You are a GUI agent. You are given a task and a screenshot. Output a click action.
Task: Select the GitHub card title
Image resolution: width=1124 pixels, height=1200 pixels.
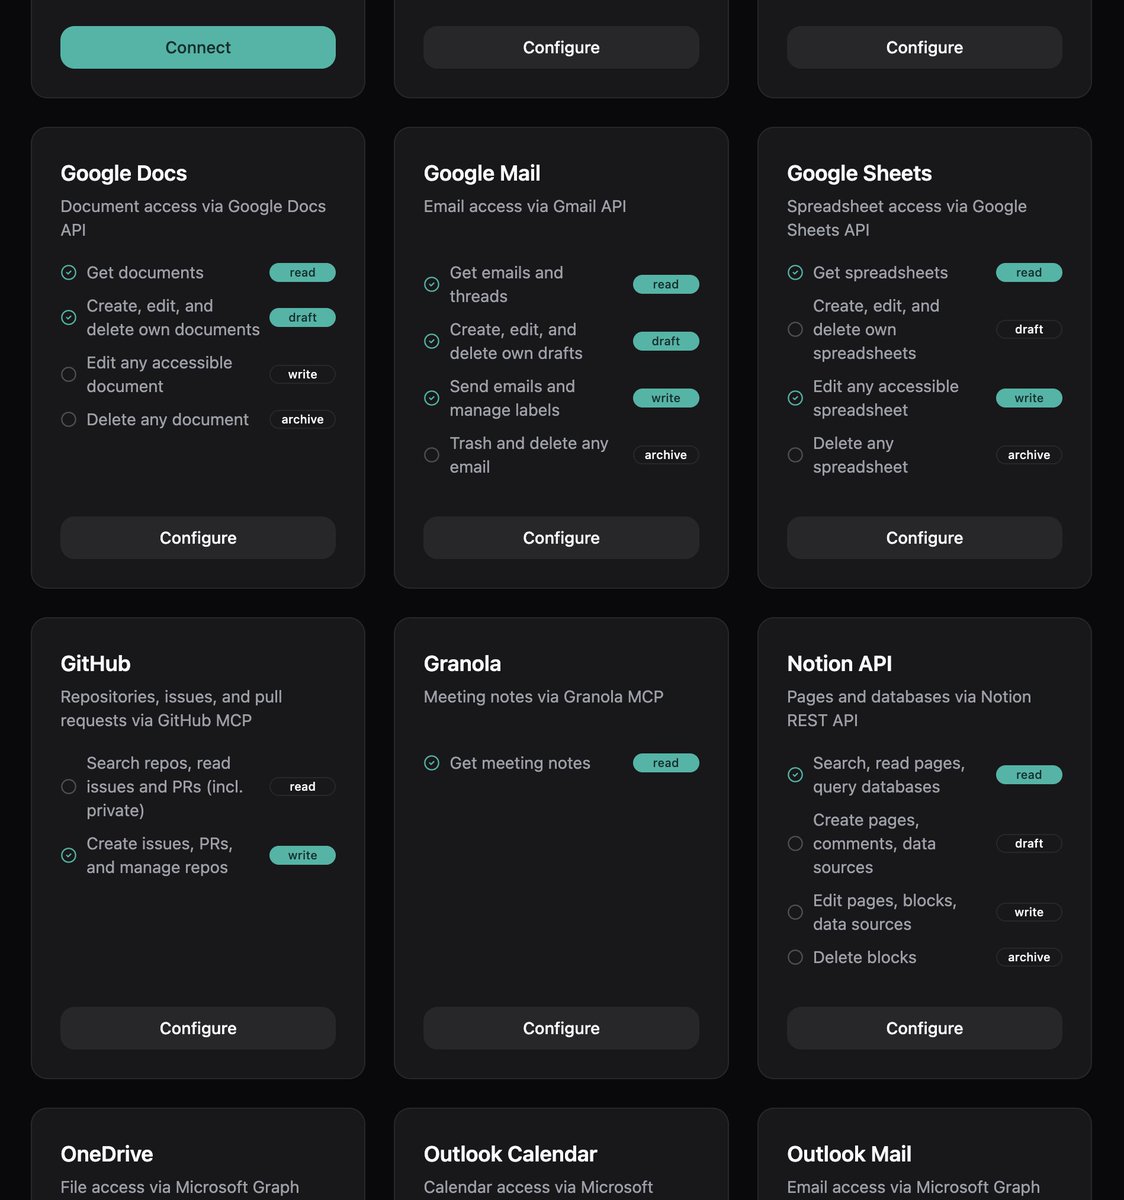point(96,664)
